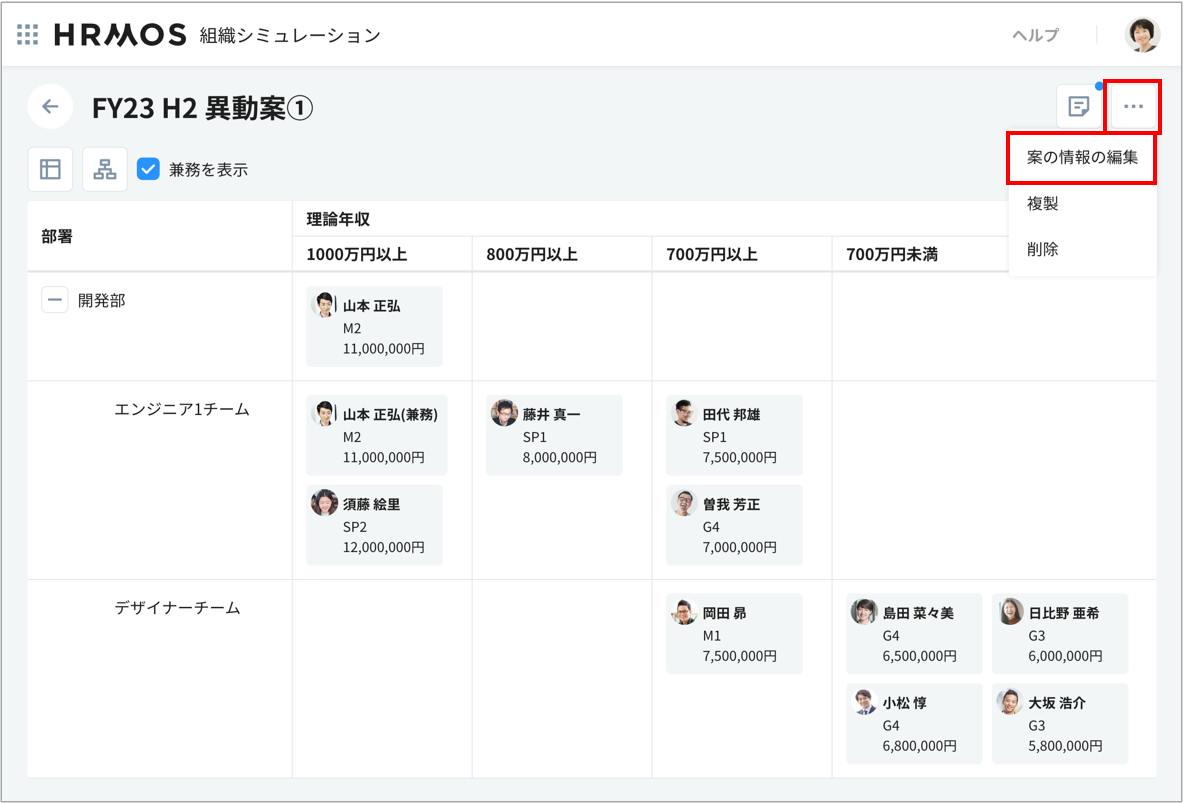Select 日比野 亜希 employee card

tap(1060, 633)
